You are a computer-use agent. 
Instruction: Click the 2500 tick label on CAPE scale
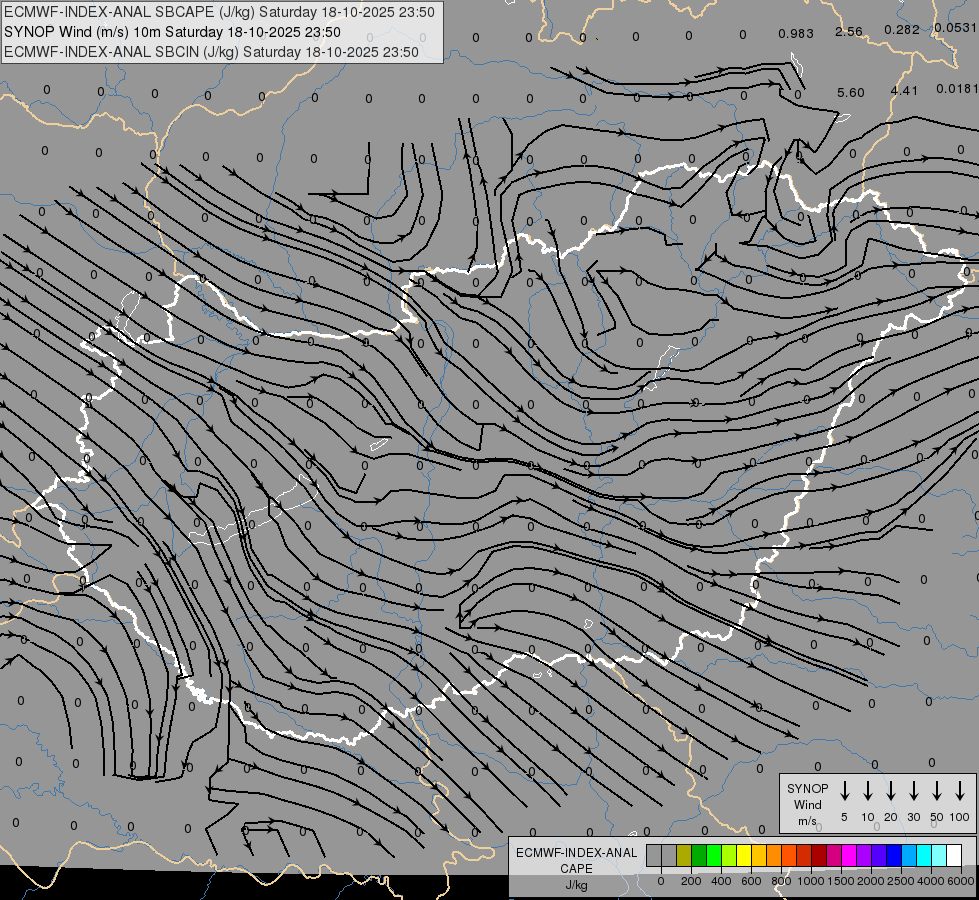901,881
